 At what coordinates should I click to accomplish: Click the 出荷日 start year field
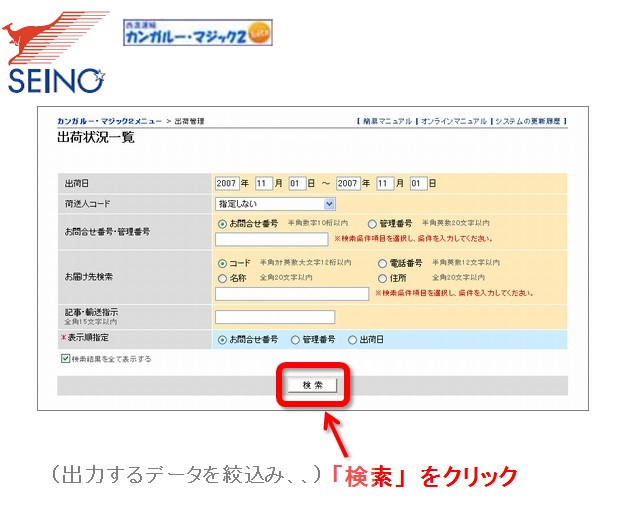(226, 184)
